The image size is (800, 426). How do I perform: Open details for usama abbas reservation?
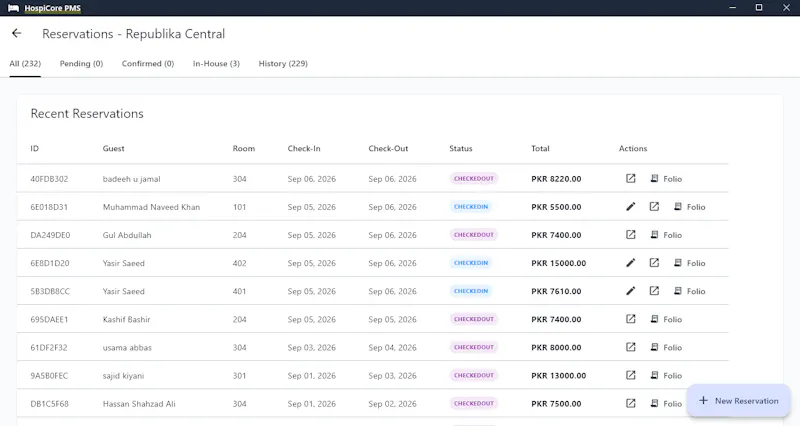pyautogui.click(x=631, y=347)
